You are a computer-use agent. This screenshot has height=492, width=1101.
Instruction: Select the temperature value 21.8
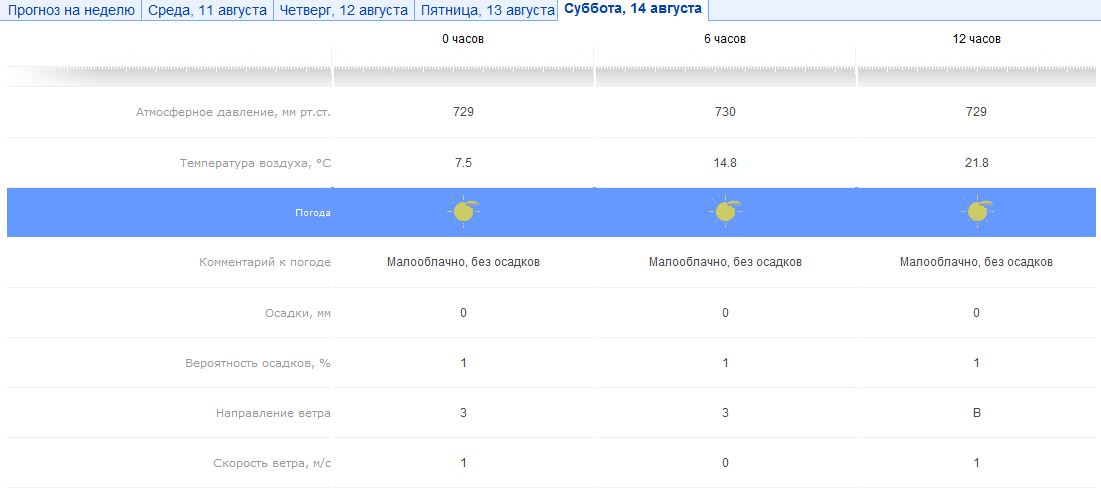click(x=977, y=162)
